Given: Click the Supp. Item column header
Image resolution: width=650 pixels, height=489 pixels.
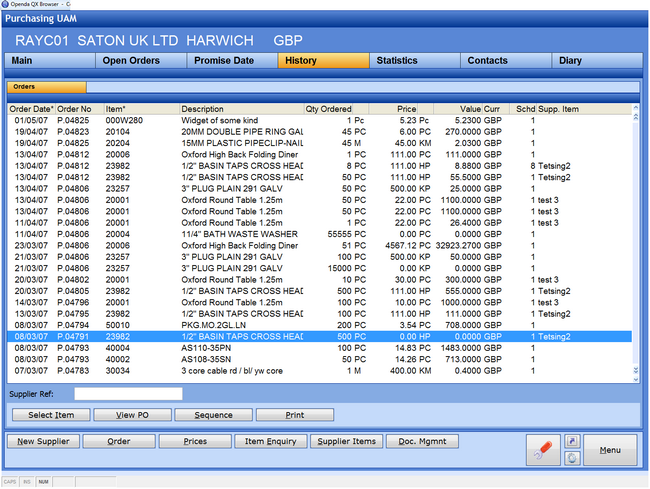Looking at the screenshot, I should point(584,109).
